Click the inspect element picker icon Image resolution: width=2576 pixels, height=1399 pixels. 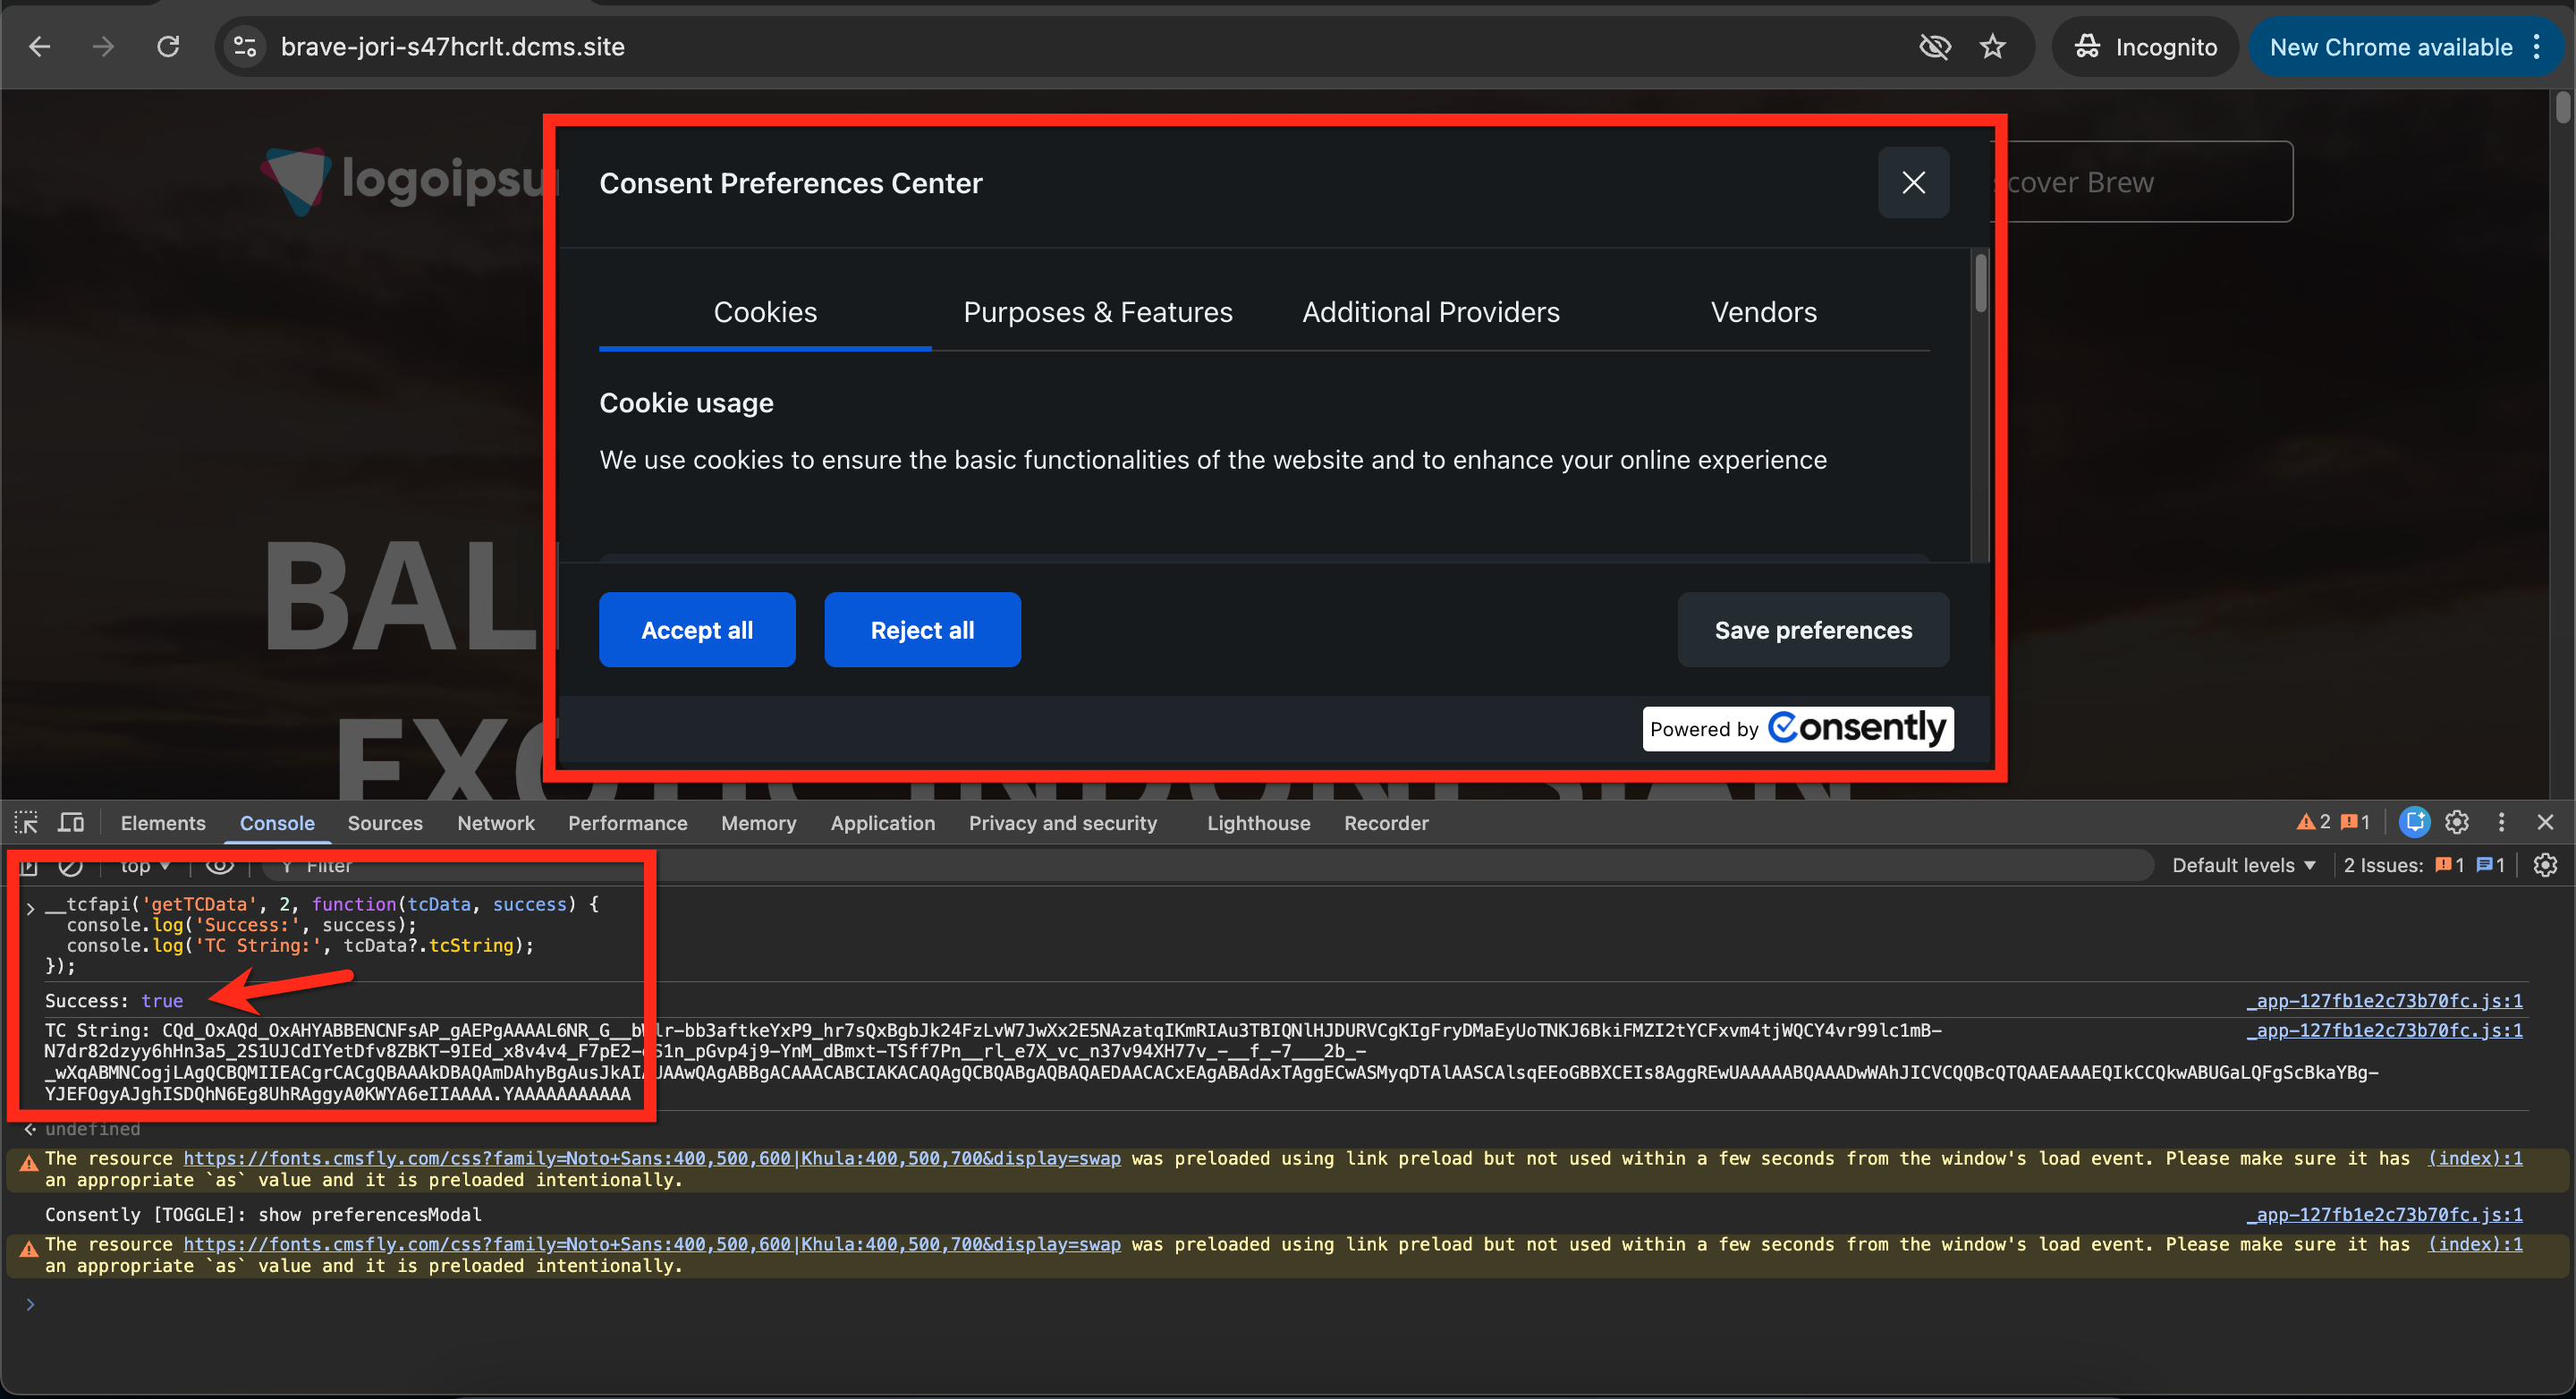click(26, 823)
